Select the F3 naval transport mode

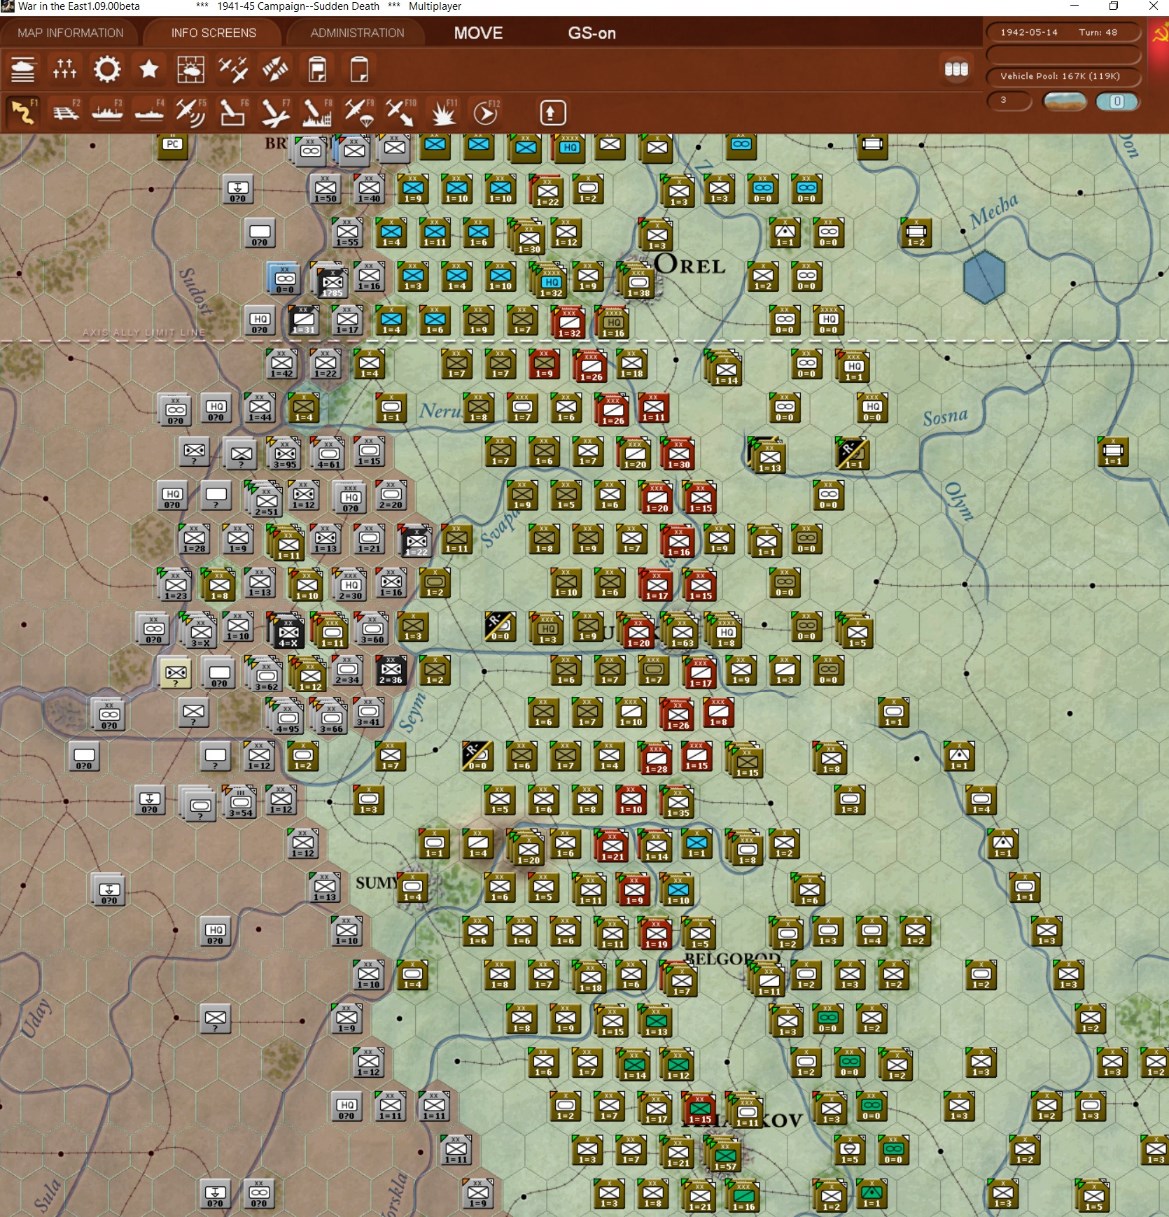click(x=107, y=112)
